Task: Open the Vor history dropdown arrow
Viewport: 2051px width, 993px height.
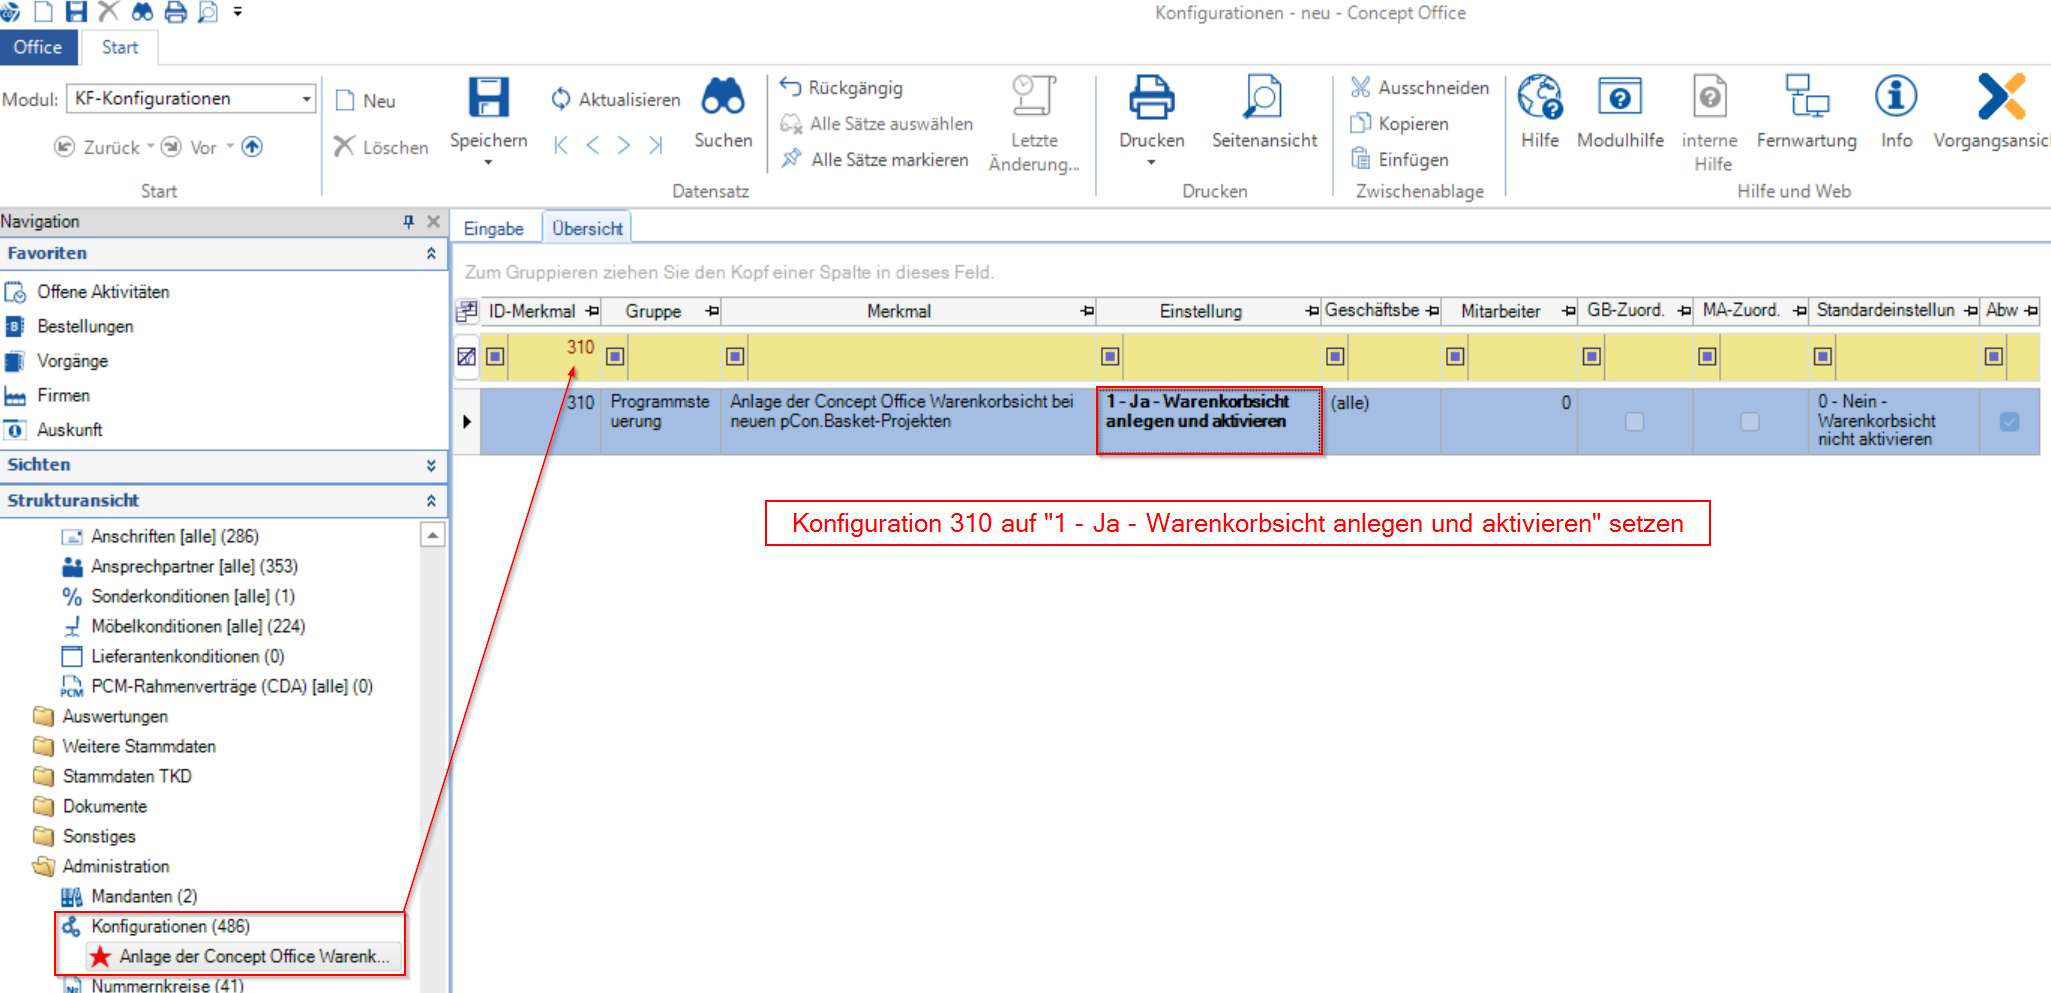Action: [230, 146]
